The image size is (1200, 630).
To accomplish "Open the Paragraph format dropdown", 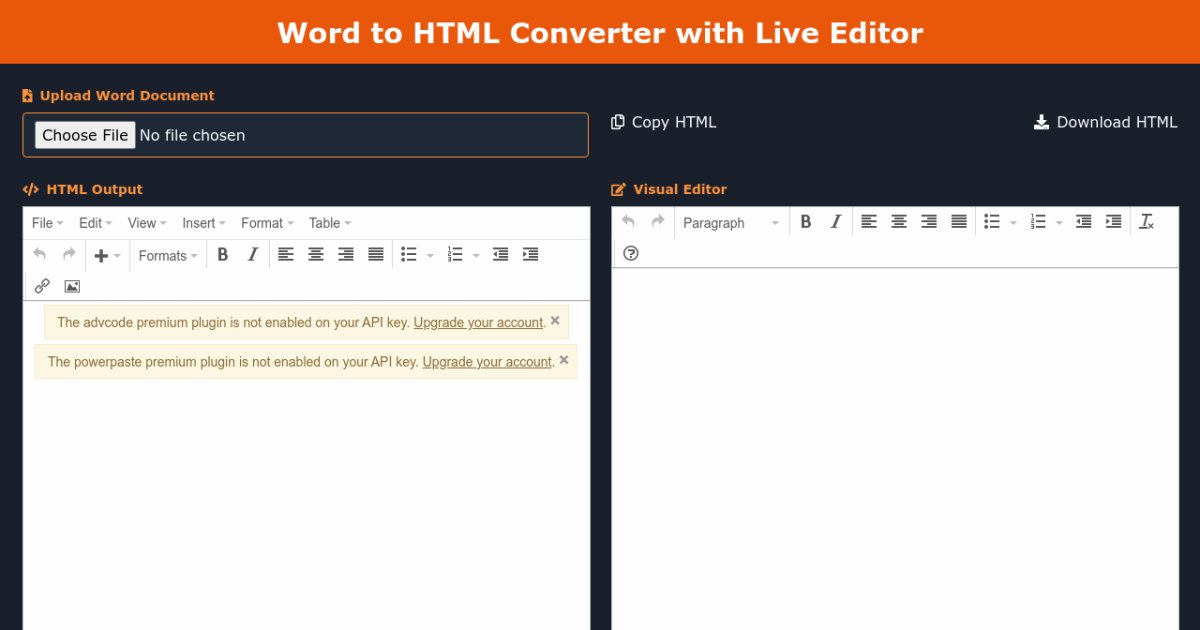I will 731,223.
